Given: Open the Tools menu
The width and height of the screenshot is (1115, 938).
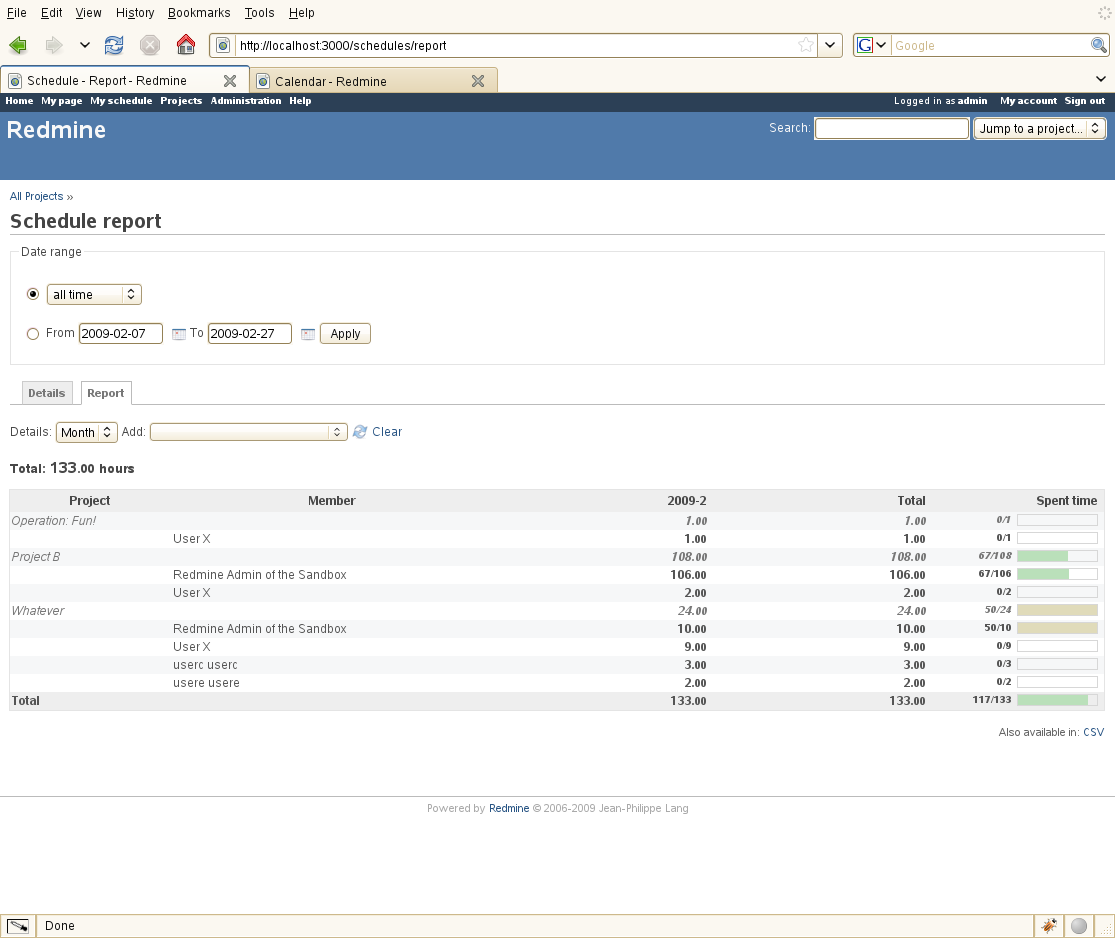Looking at the screenshot, I should 259,13.
